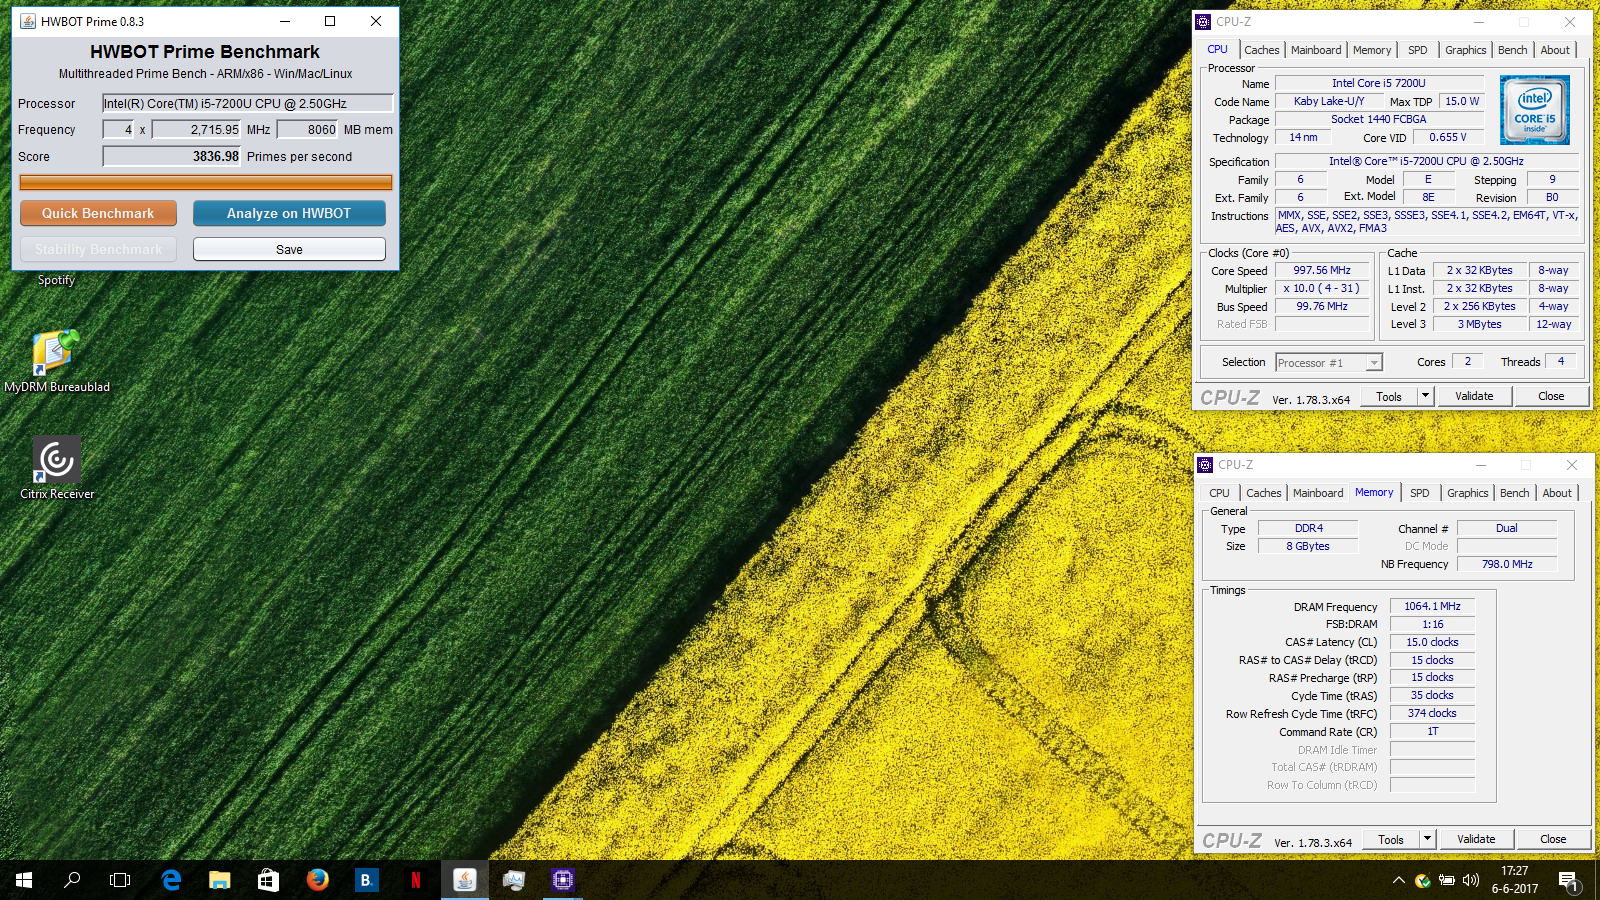Click Save button in HWBOT Prime

(289, 249)
